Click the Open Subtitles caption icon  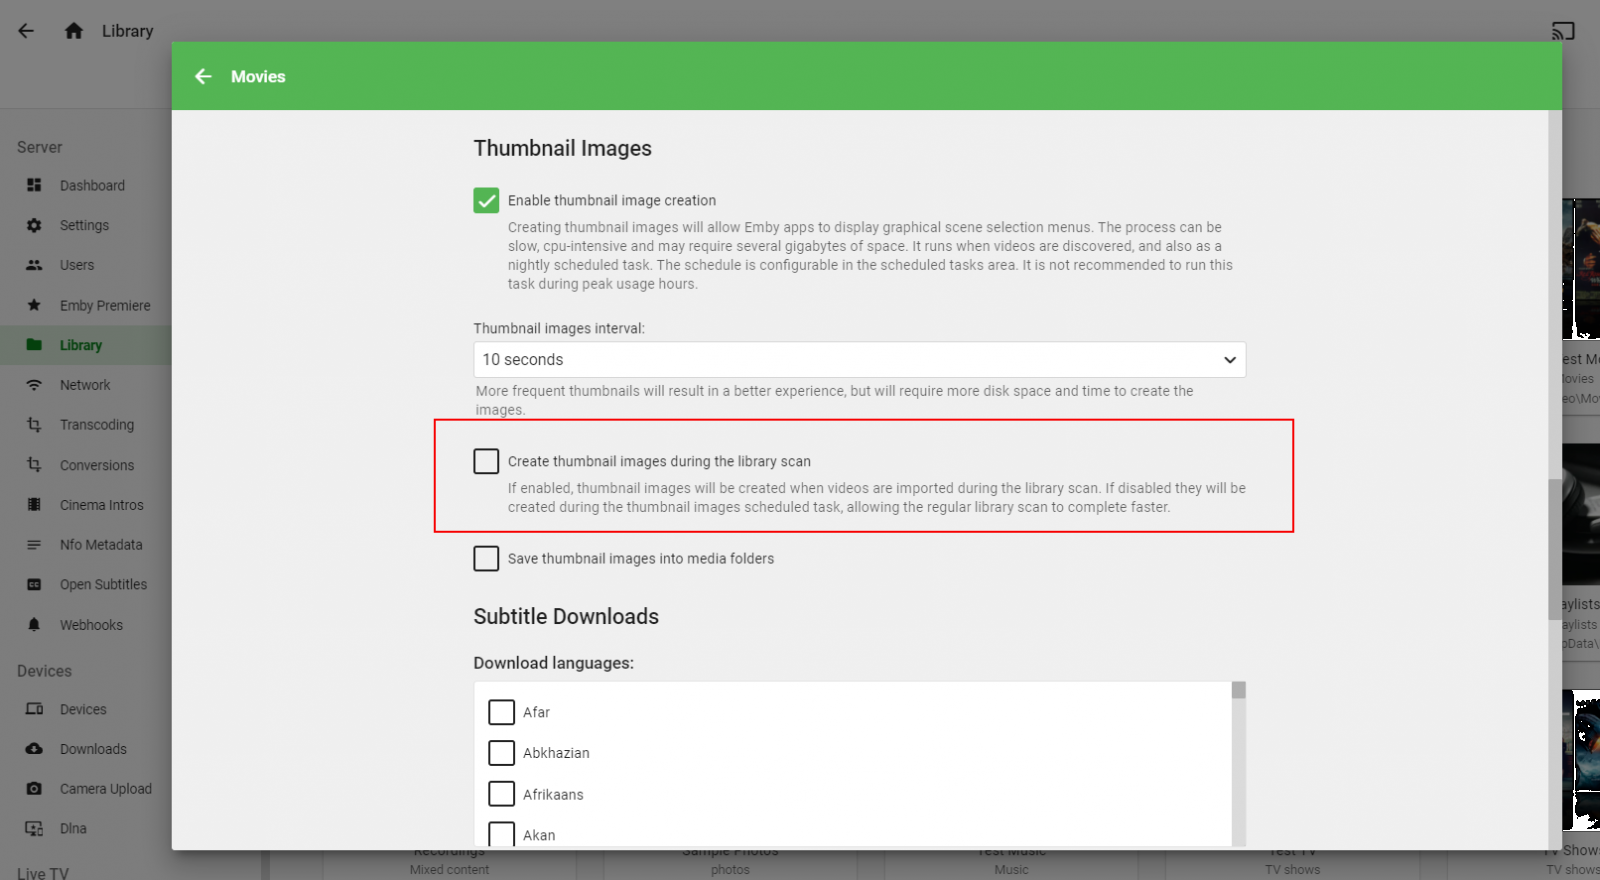34,585
